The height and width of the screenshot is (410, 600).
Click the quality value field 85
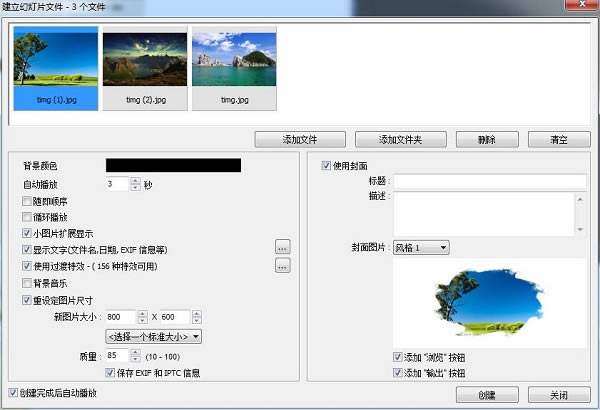point(117,356)
